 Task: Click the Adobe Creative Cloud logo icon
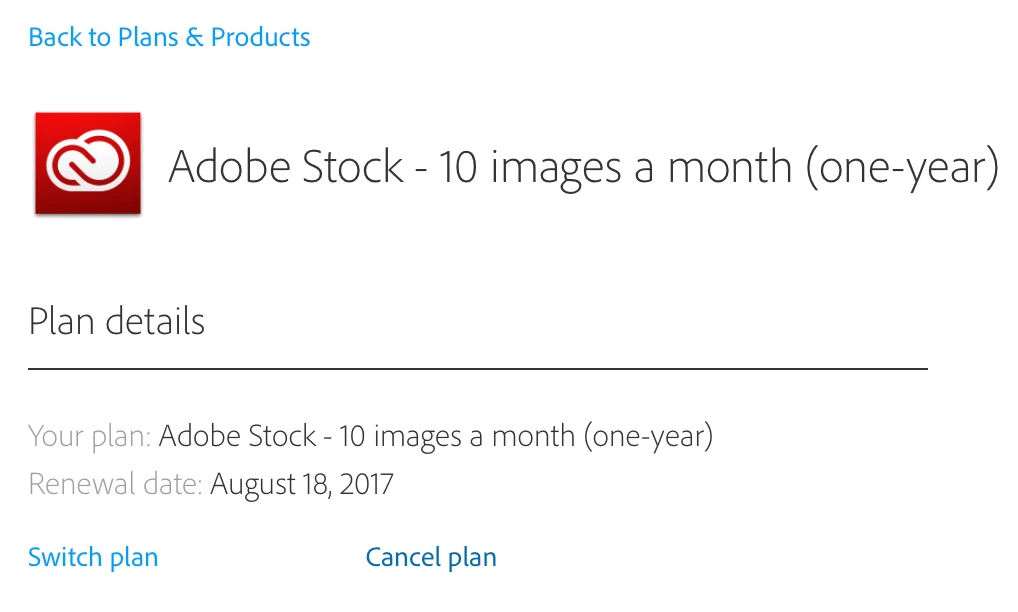tap(88, 164)
